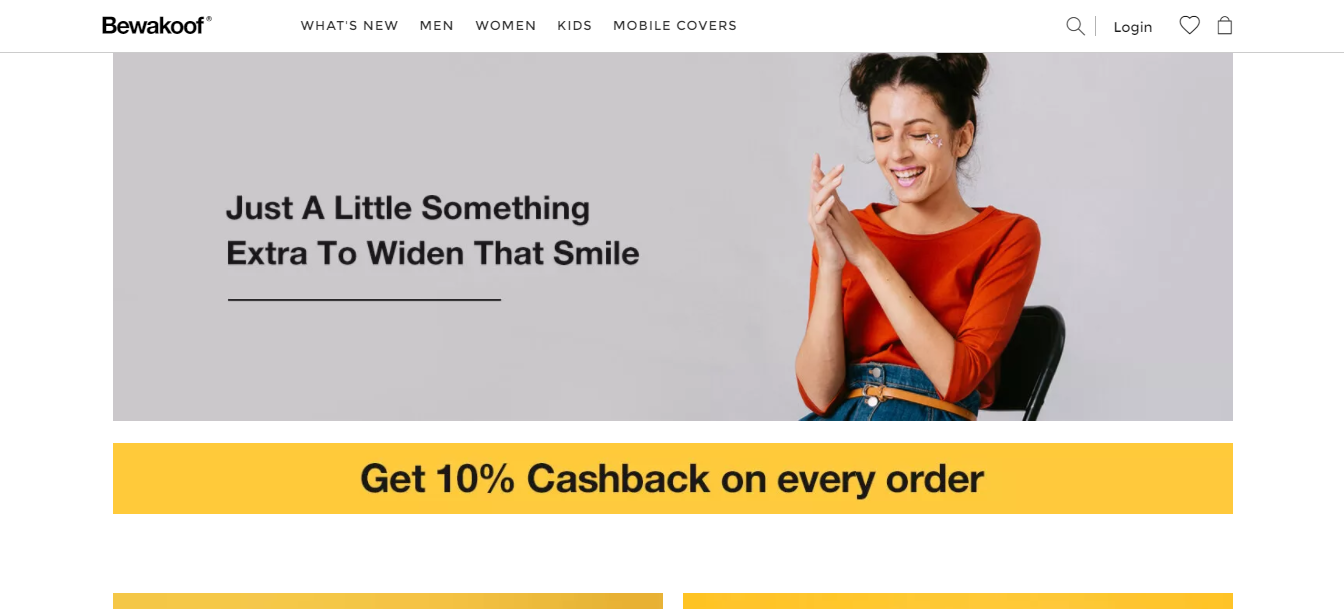The image size is (1344, 609).
Task: Open the MEN category menu
Action: pos(437,26)
